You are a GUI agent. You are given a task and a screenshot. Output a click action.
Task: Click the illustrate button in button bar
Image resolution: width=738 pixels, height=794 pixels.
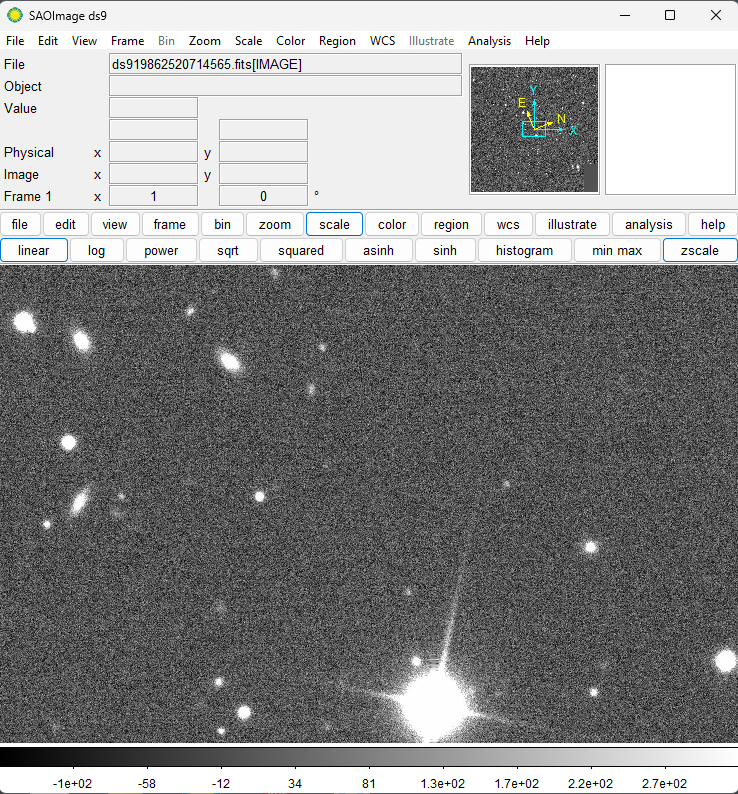point(572,224)
